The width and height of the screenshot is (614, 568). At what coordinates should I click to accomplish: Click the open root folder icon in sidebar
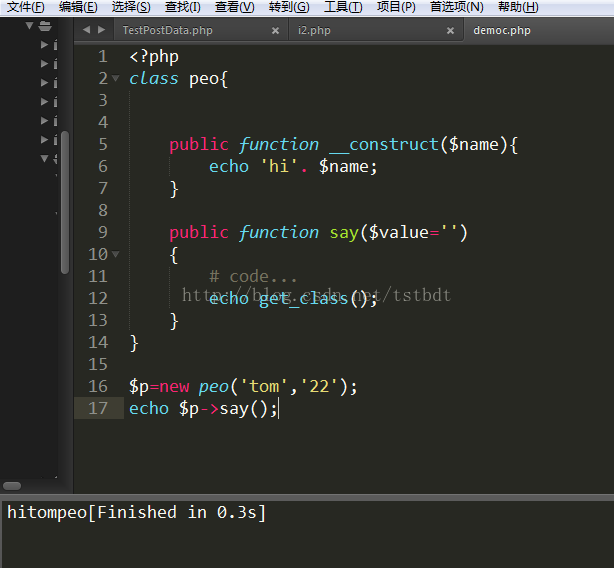(x=45, y=26)
